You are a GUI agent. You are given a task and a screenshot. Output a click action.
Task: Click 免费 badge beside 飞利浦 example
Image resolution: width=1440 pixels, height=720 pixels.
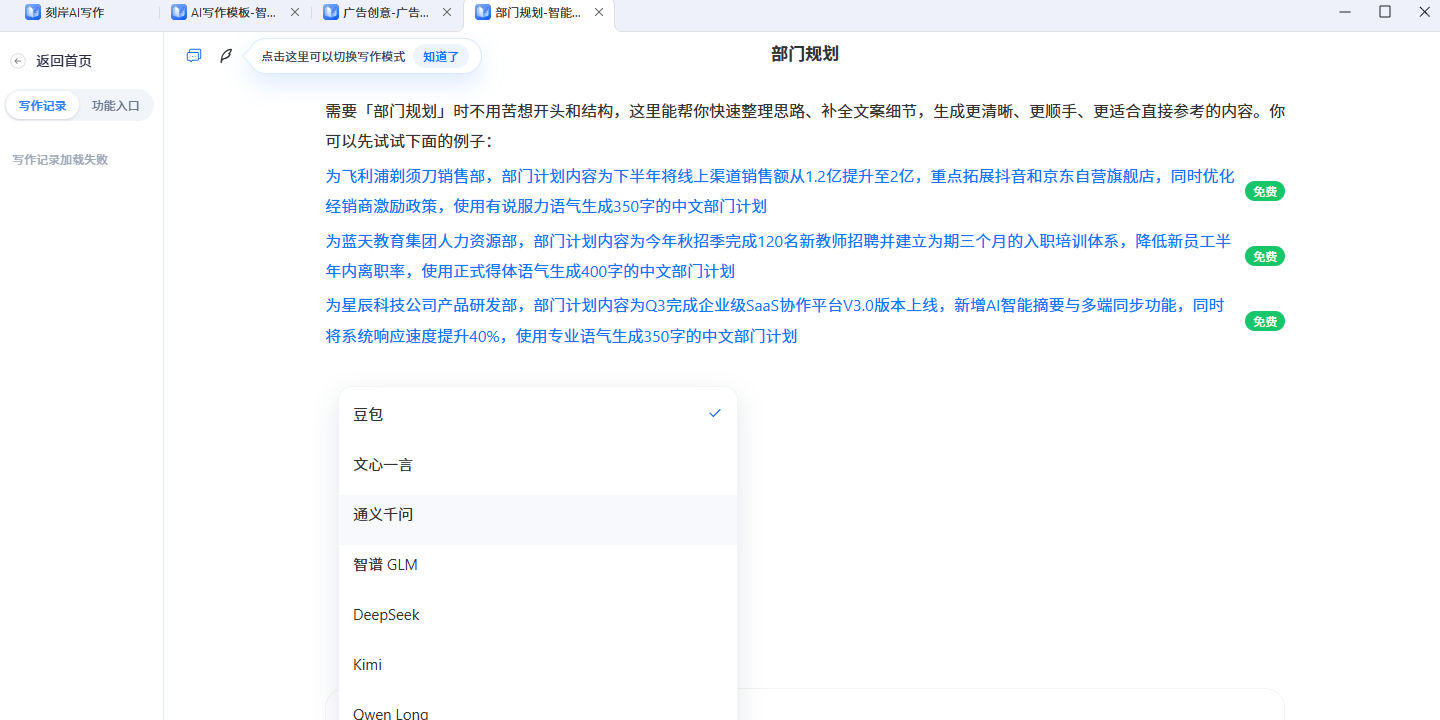click(x=1265, y=191)
